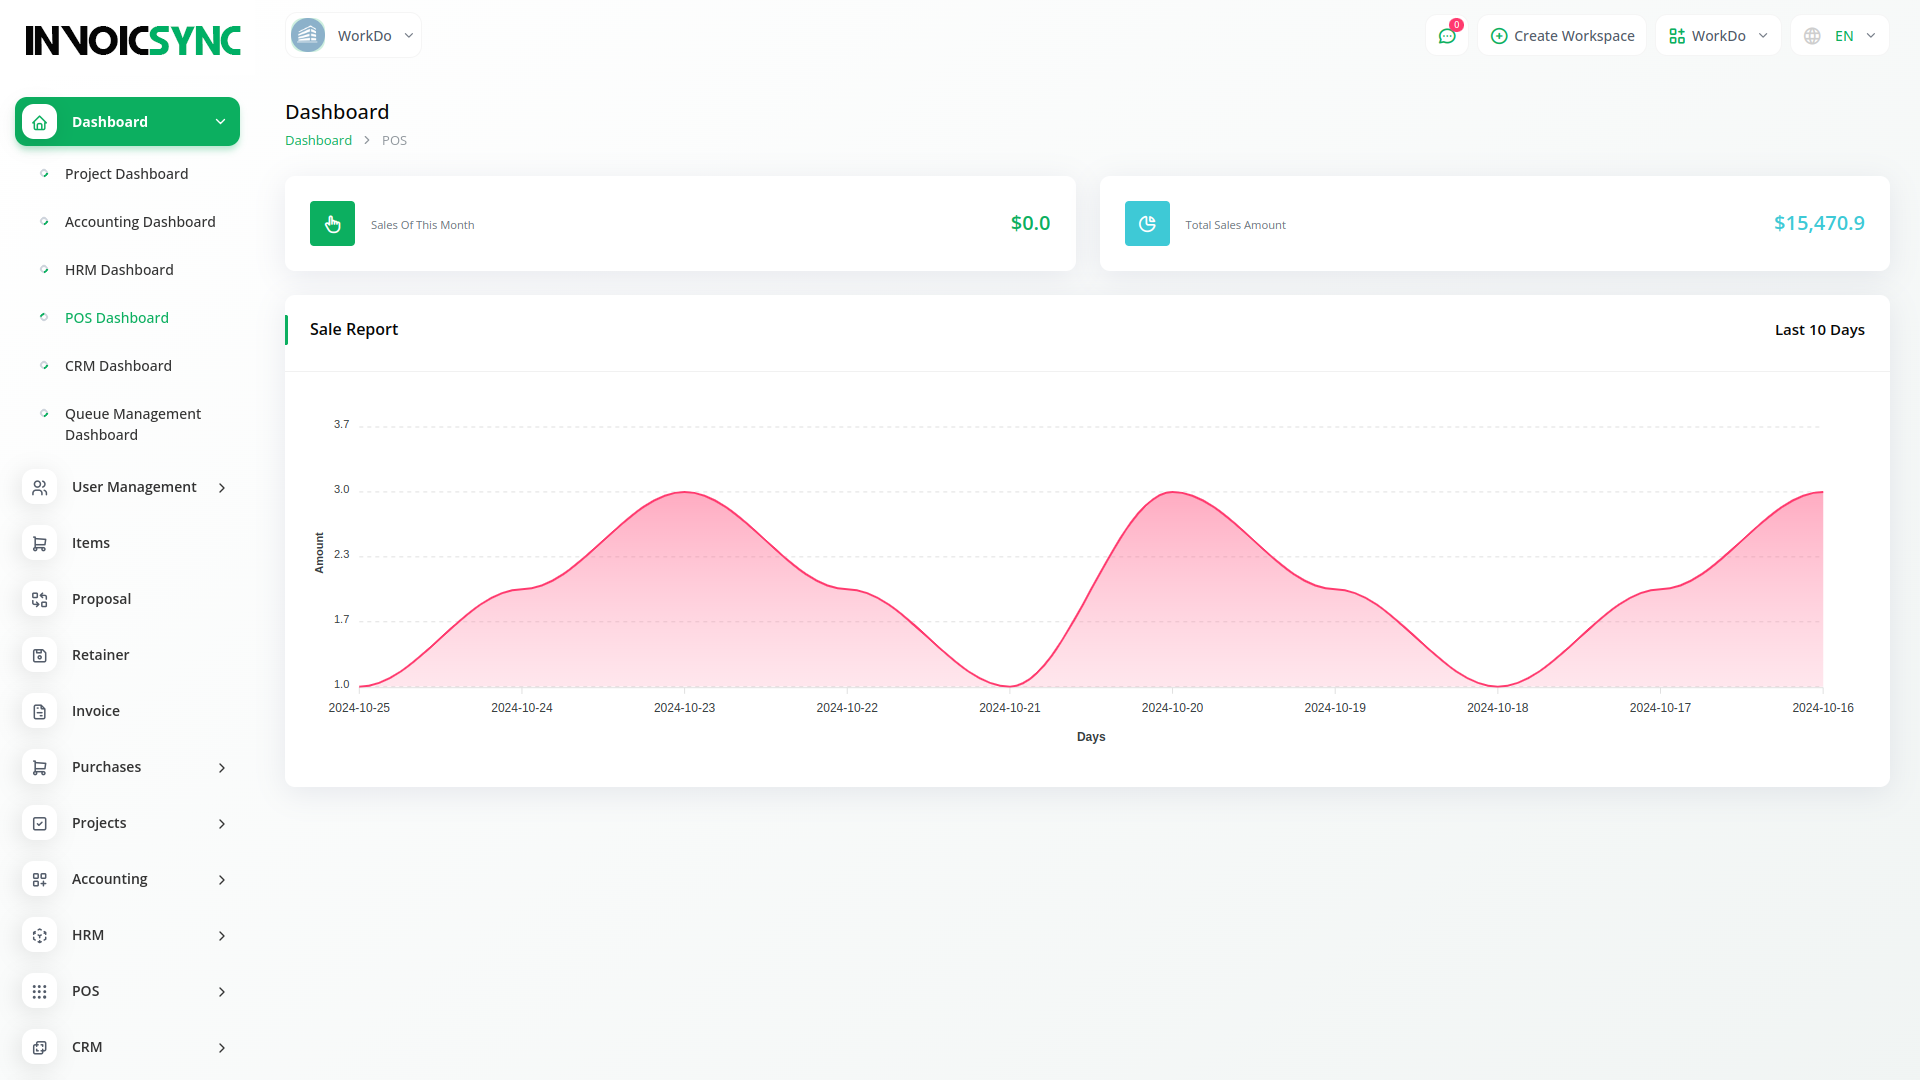Collapse the Dashboard menu chevron
Viewport: 1920px width, 1080px height.
coord(220,122)
